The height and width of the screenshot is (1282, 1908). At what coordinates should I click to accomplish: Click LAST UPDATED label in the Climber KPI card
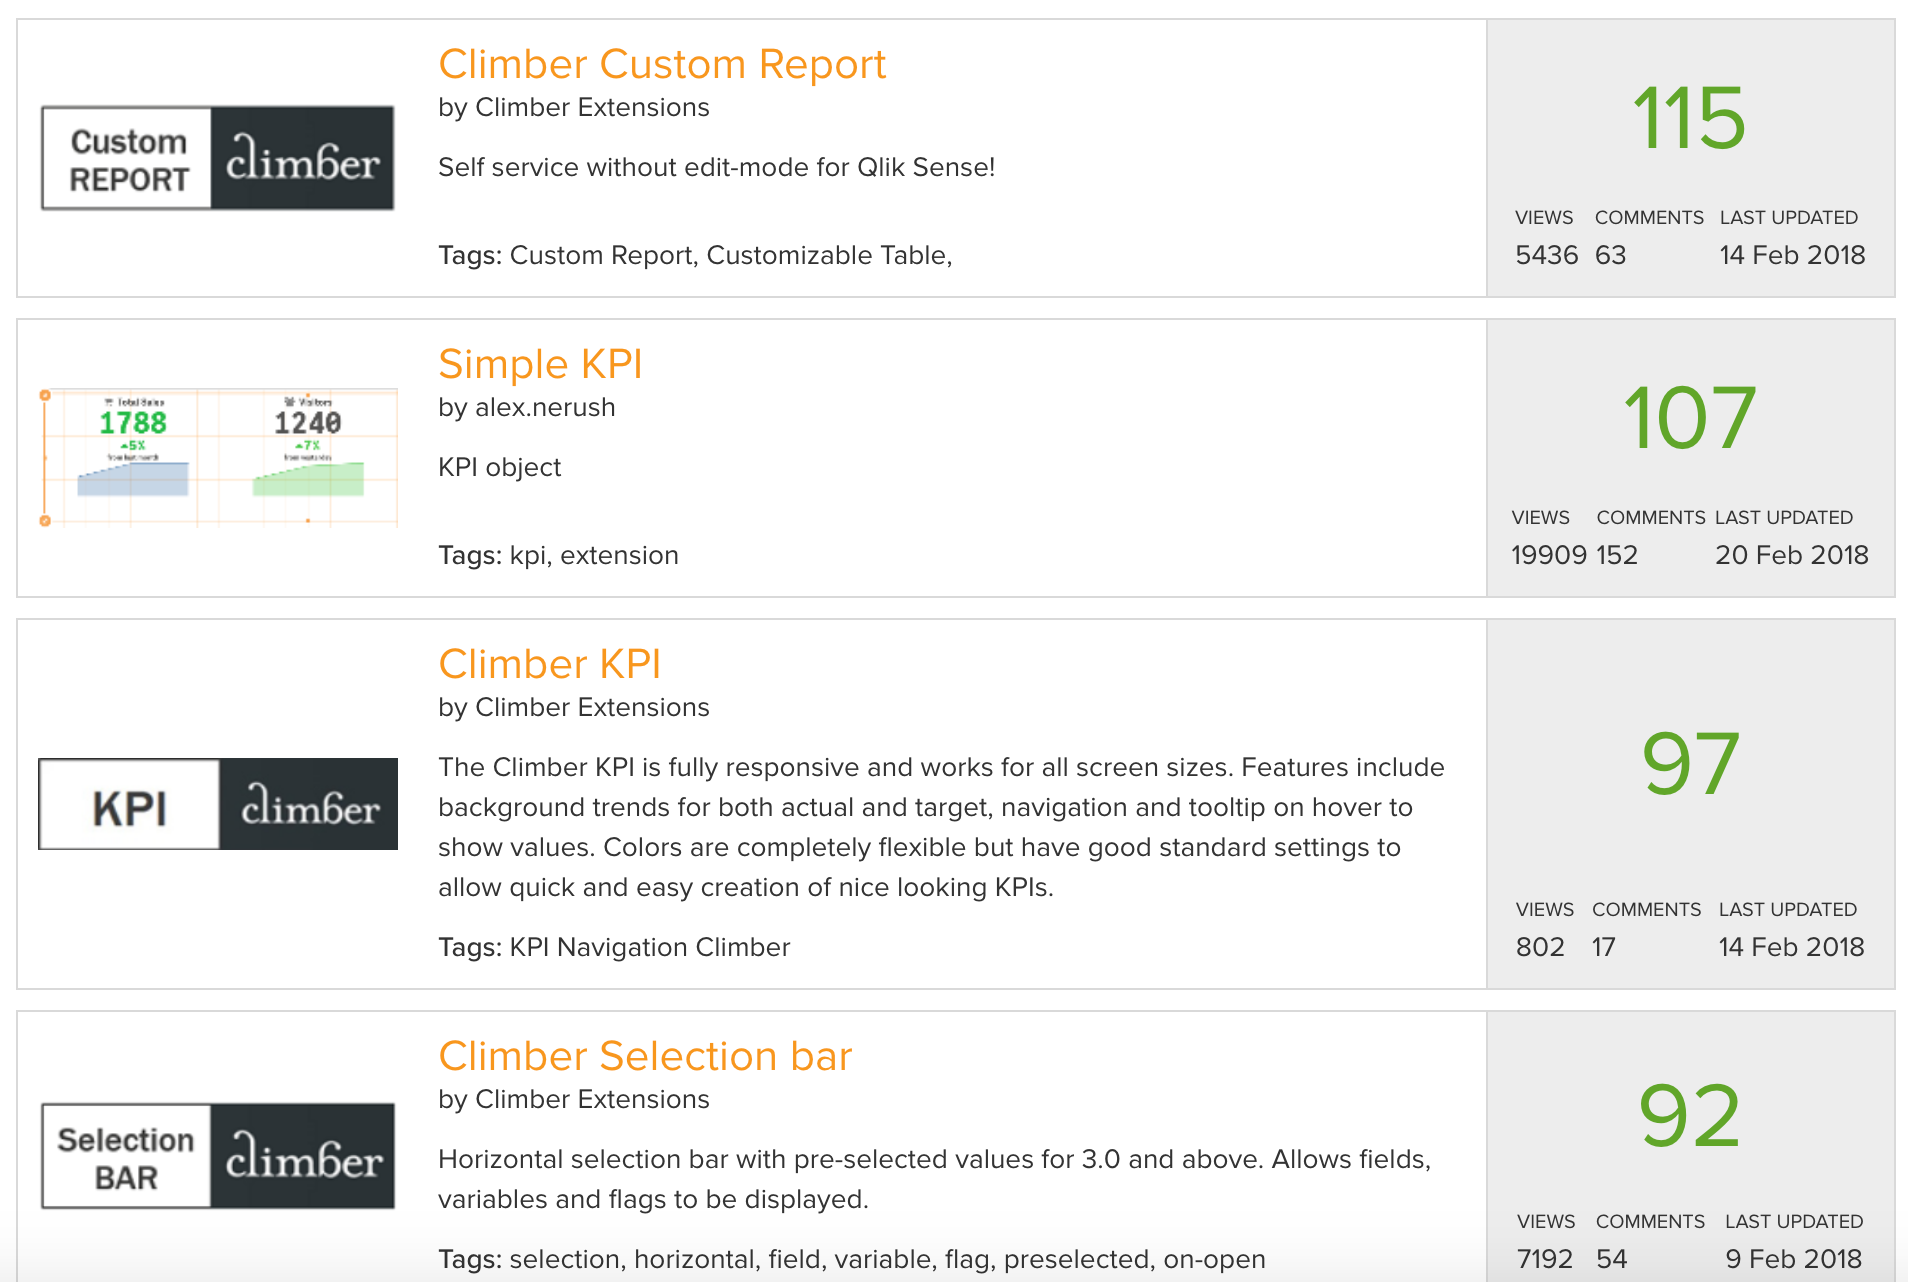tap(1788, 910)
